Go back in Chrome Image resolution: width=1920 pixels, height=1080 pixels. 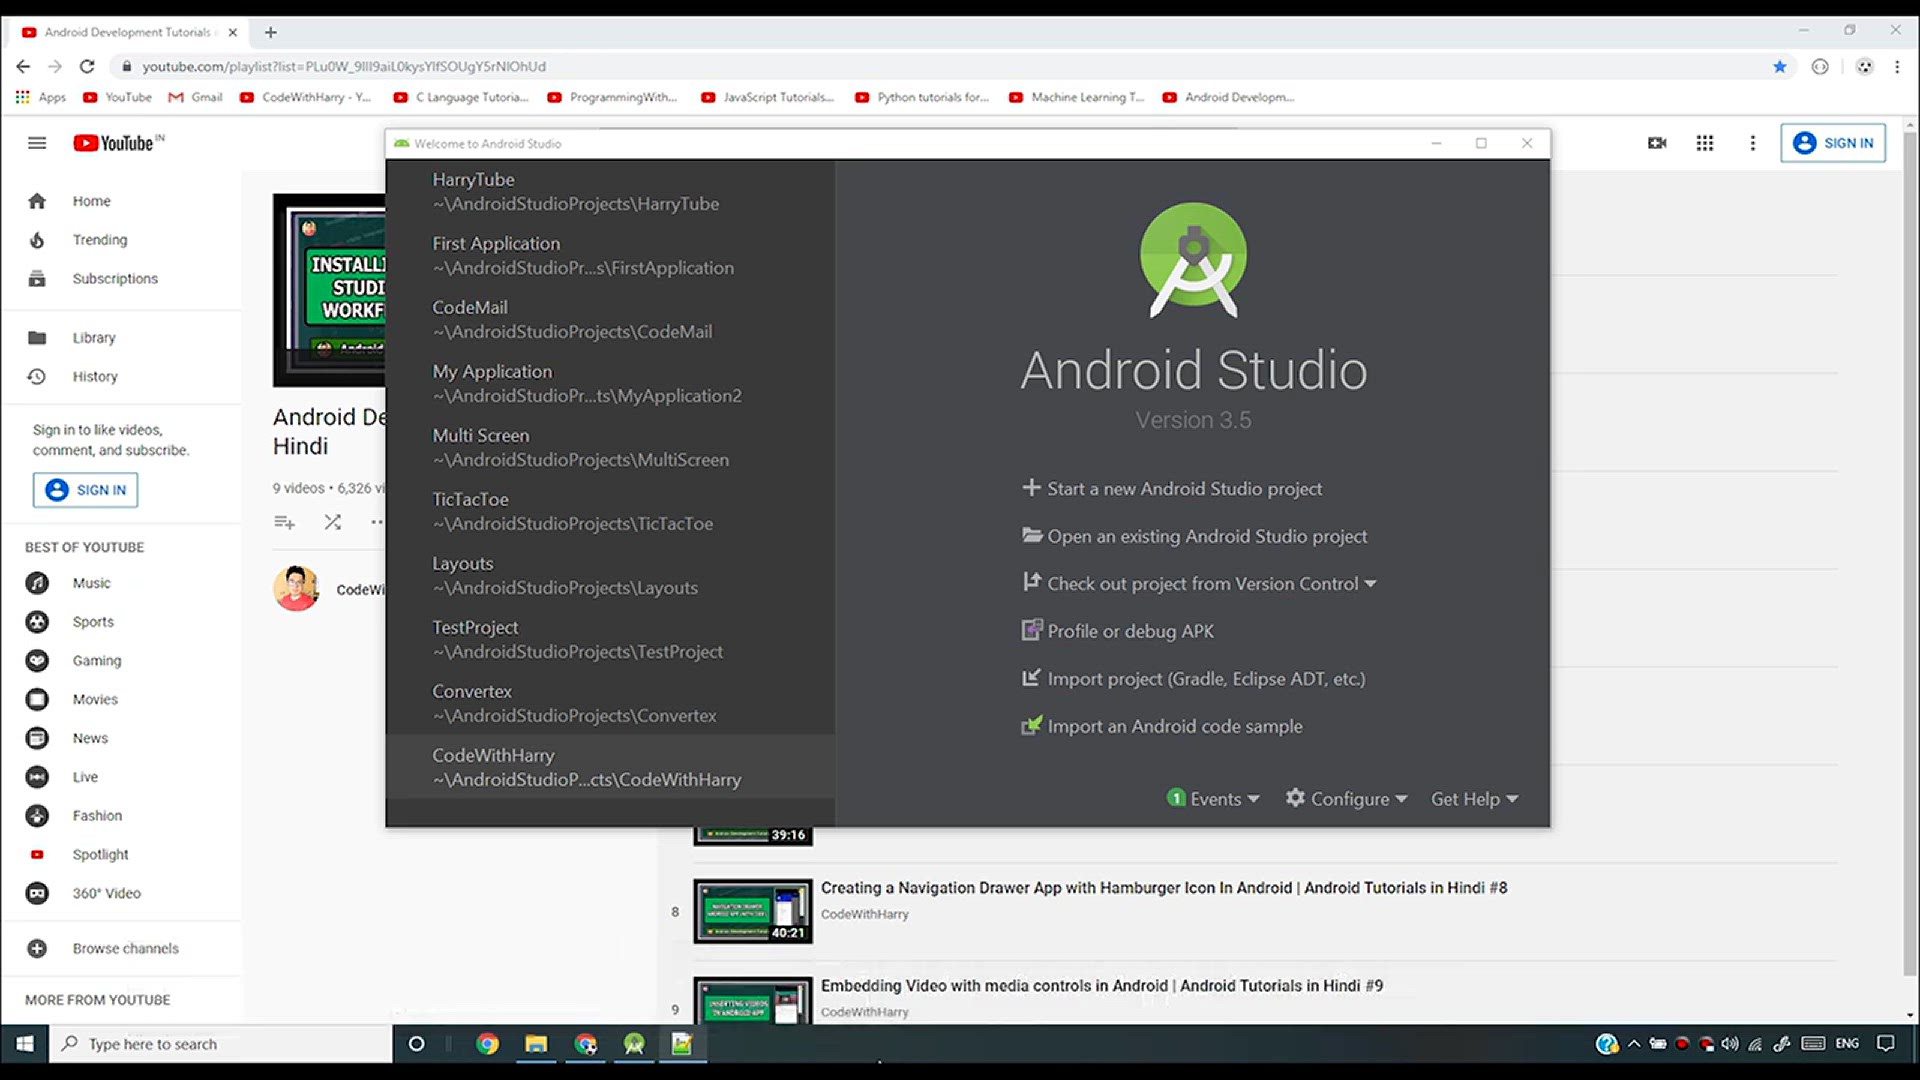tap(23, 67)
